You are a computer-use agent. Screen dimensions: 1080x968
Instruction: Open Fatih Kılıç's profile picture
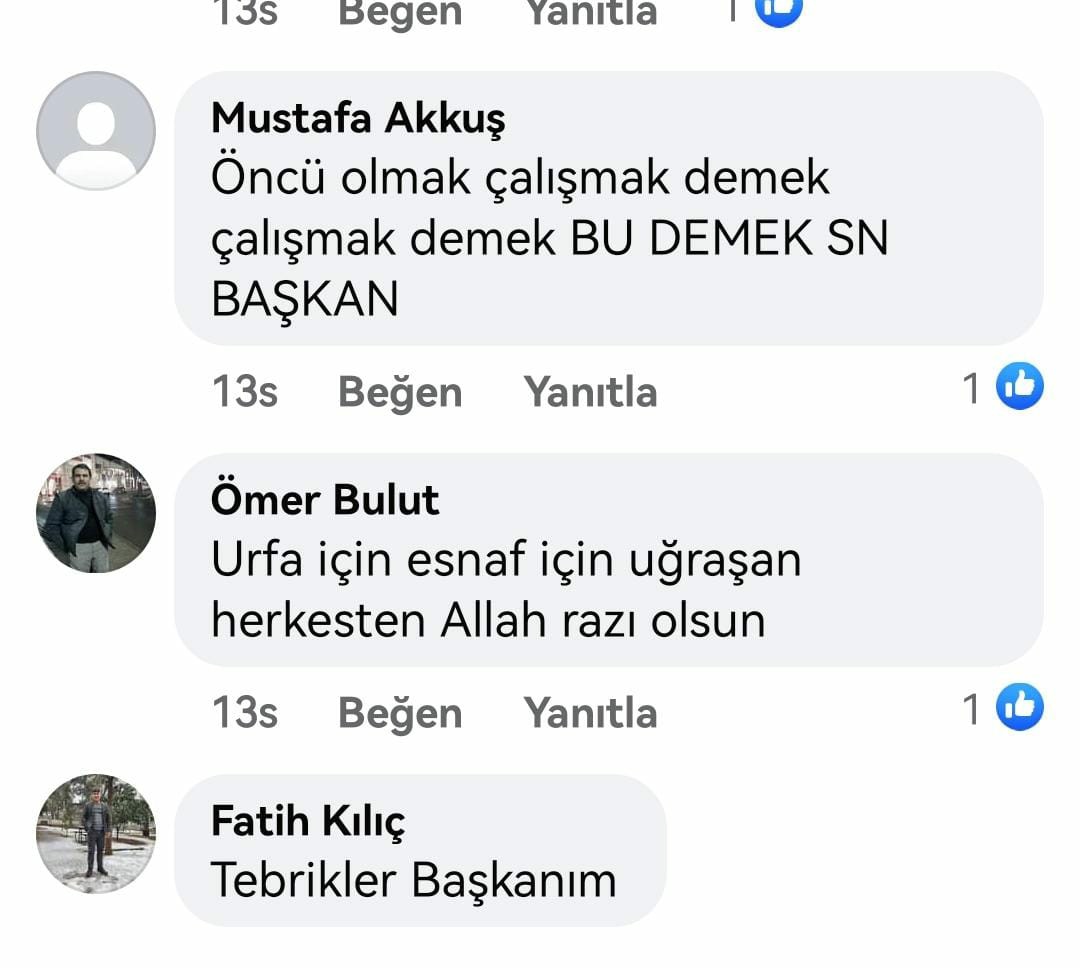click(96, 834)
